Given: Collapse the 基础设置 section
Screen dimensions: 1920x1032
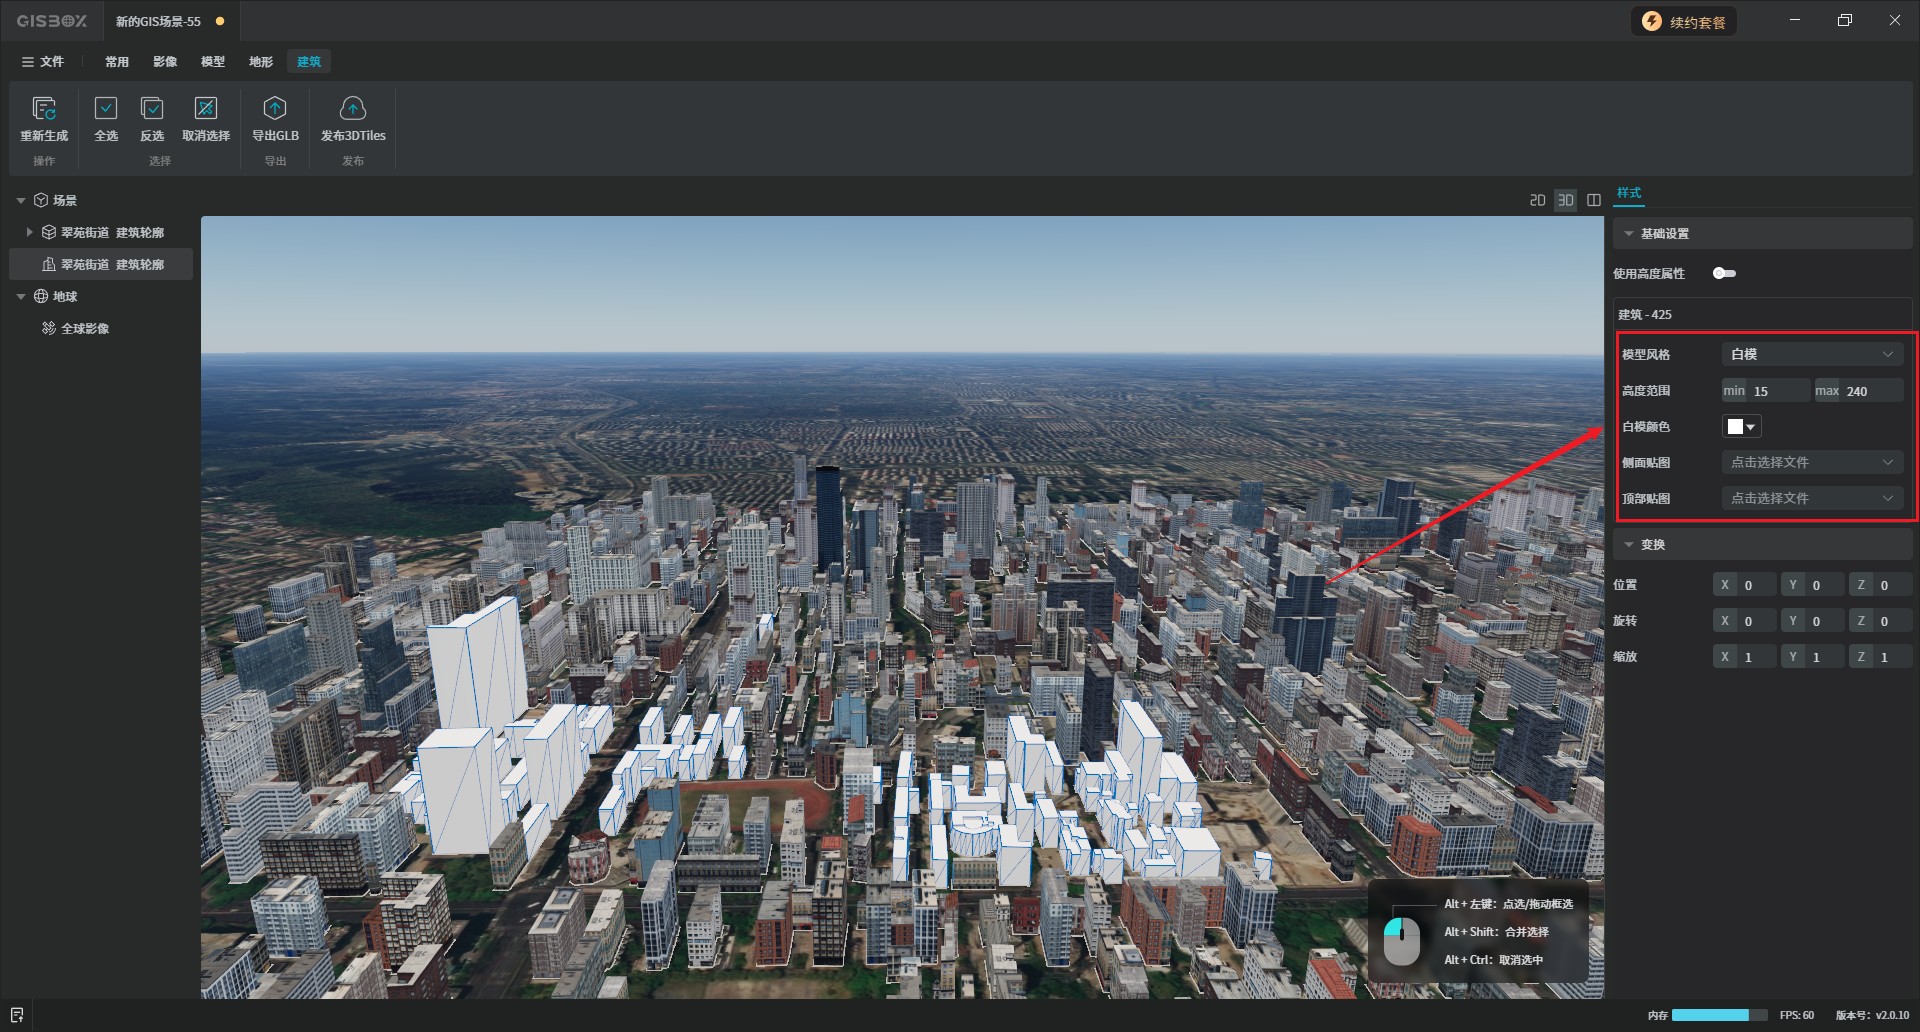Looking at the screenshot, I should click(1629, 234).
